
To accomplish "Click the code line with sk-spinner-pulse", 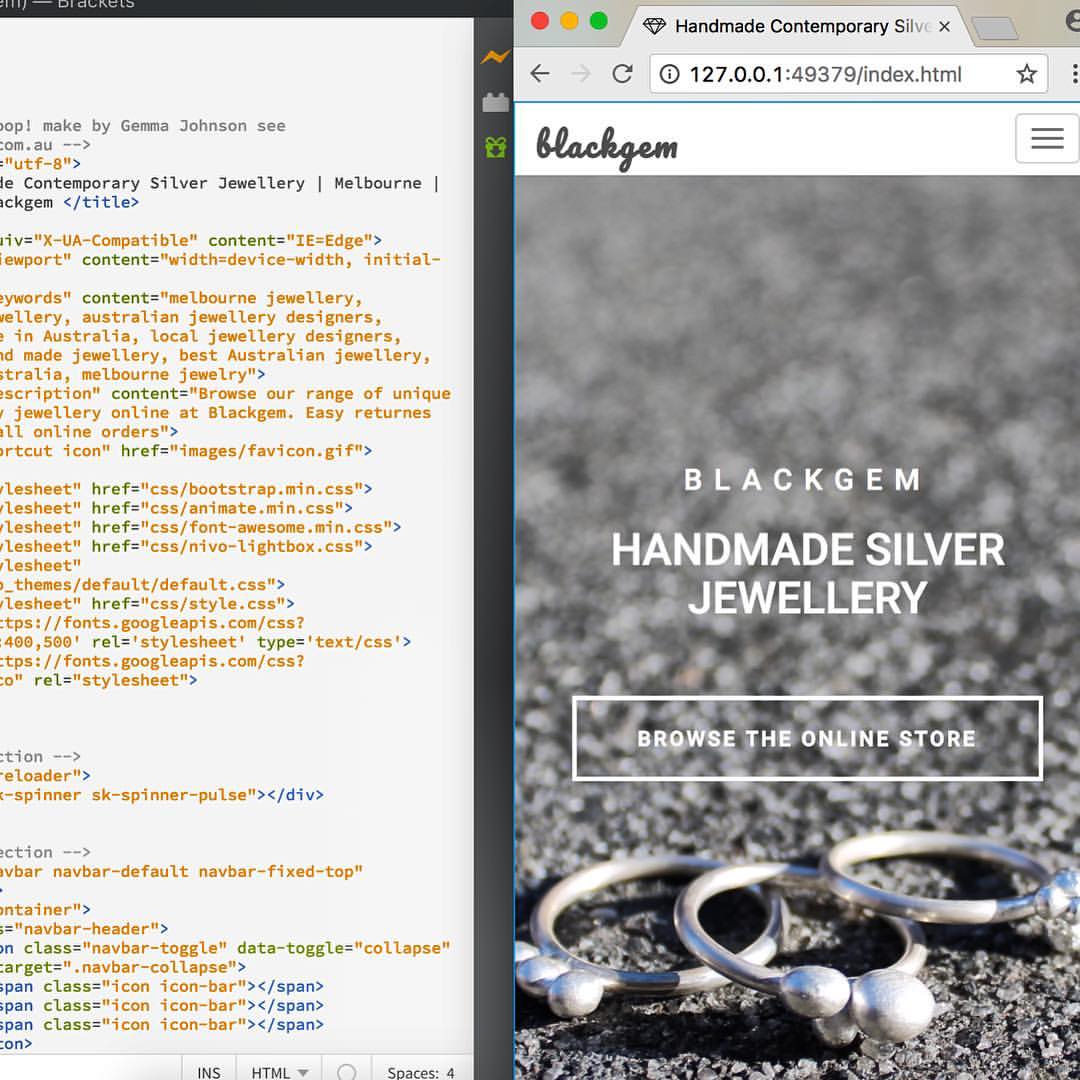I will click(x=162, y=795).
